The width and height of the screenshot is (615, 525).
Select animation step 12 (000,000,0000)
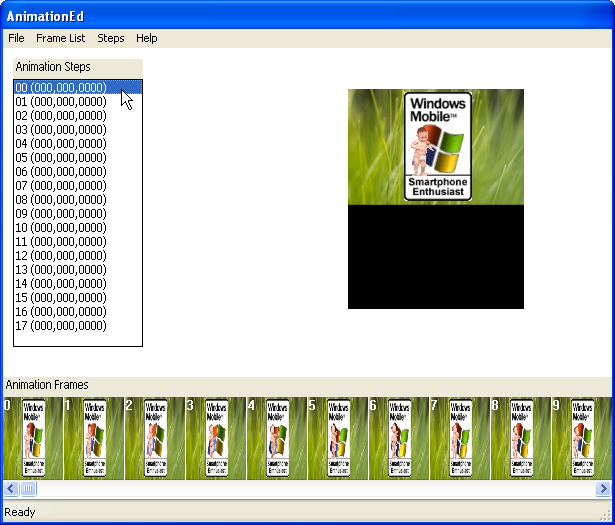tap(78, 255)
